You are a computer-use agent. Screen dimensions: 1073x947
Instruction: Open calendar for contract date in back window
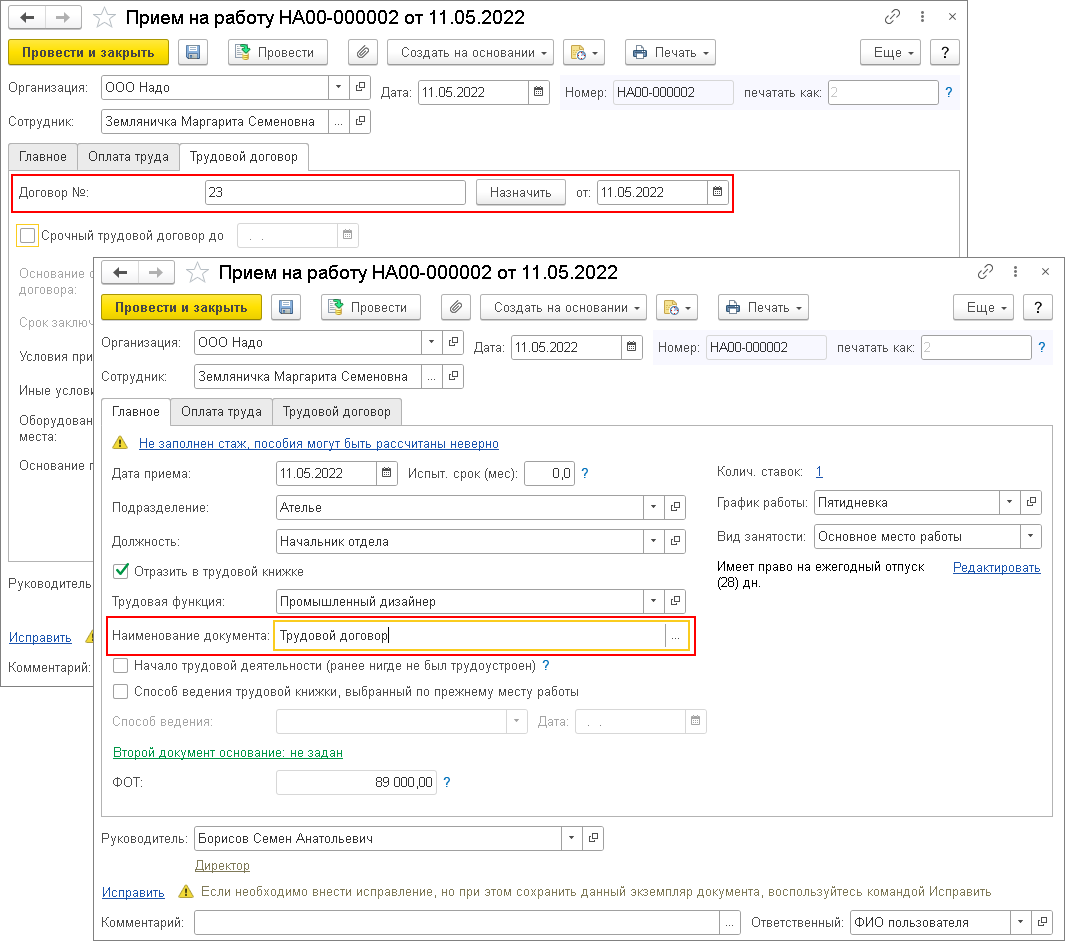tap(717, 193)
